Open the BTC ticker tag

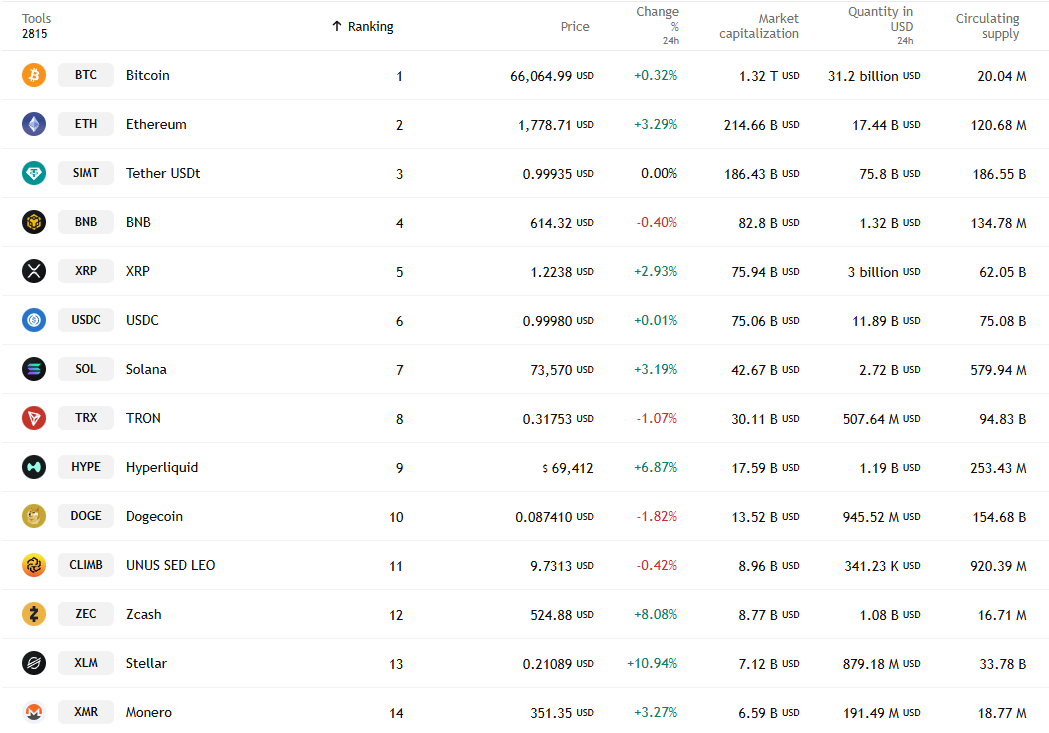(x=86, y=75)
